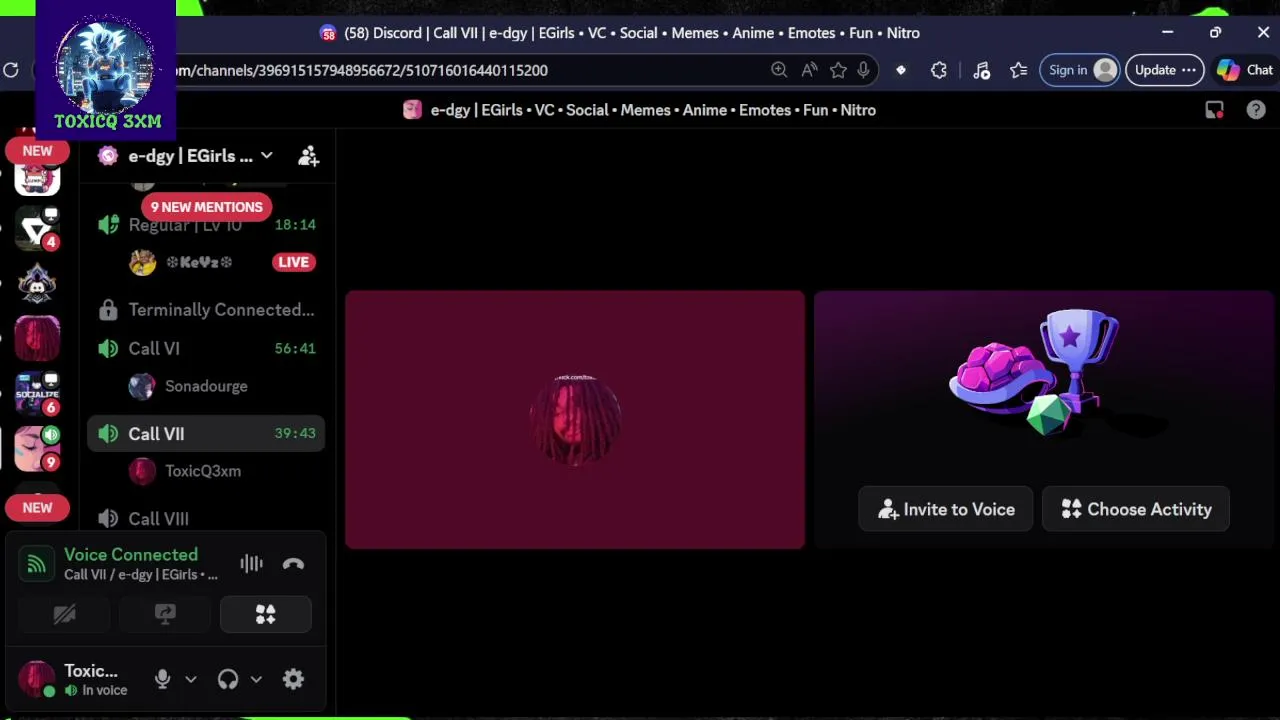Open the hooded figure server icon

pos(37,285)
